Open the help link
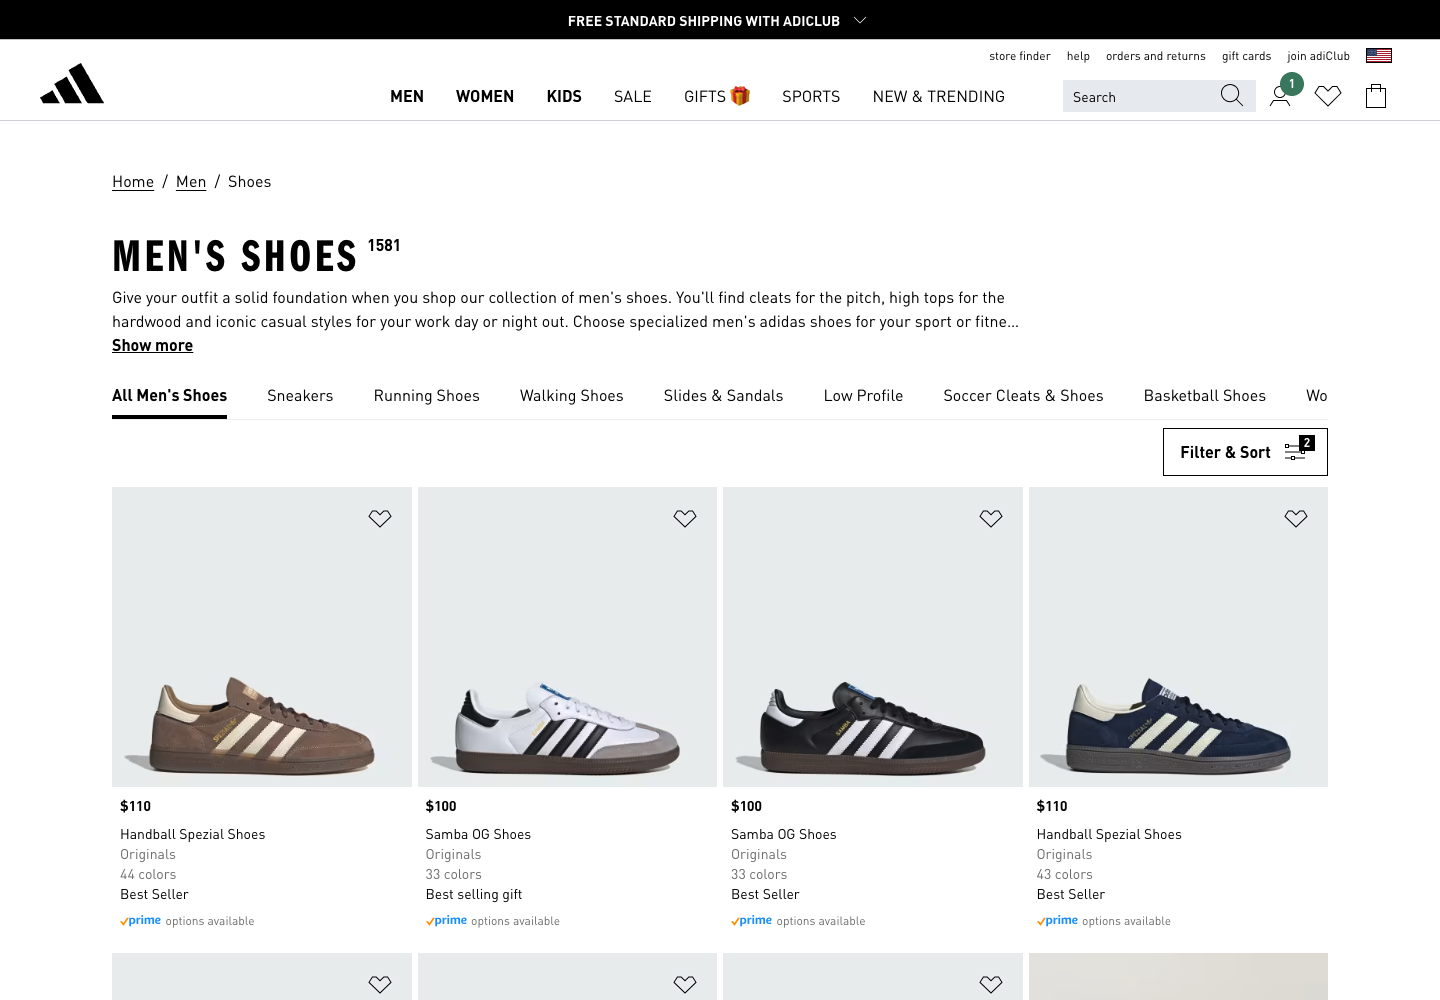The image size is (1440, 1000). tap(1078, 56)
